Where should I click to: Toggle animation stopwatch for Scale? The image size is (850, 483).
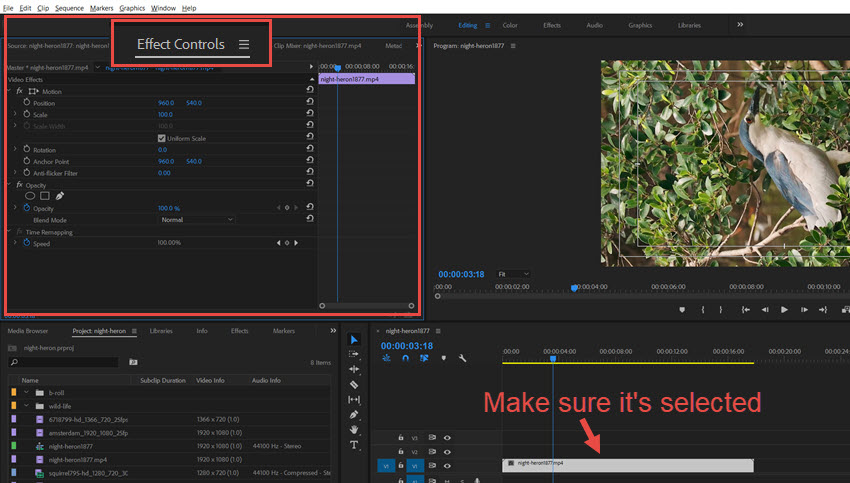point(27,114)
